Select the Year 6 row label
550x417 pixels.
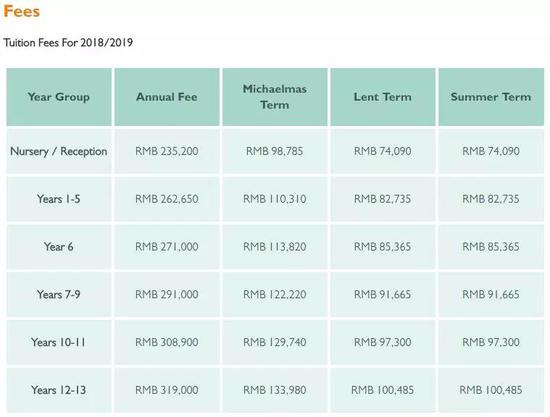59,247
